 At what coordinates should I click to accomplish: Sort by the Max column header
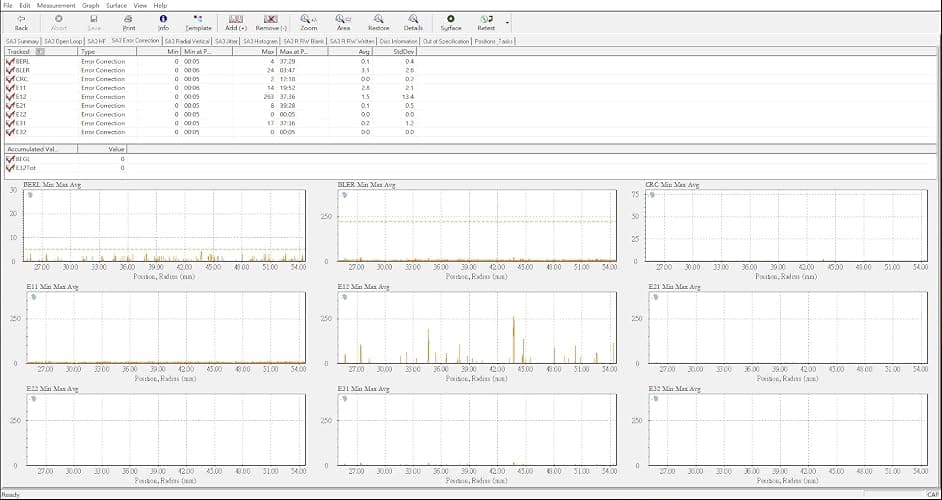254,52
